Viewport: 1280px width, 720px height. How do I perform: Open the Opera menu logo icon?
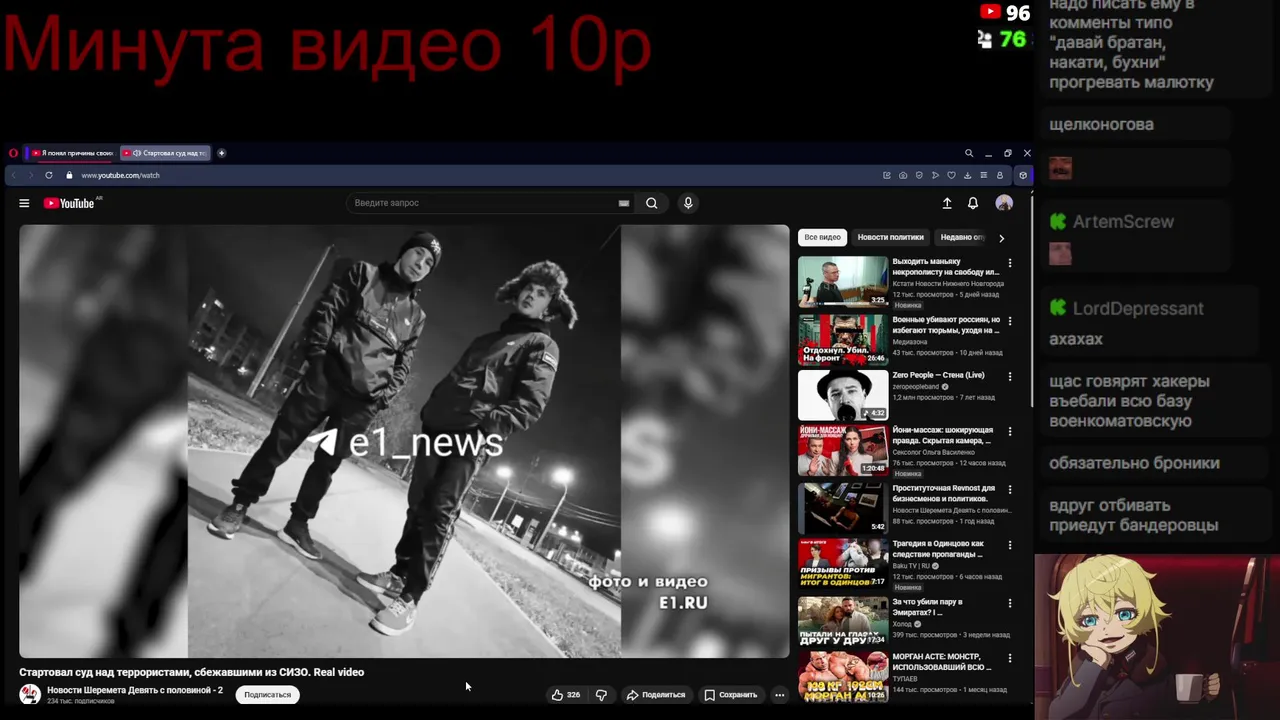pyautogui.click(x=13, y=153)
